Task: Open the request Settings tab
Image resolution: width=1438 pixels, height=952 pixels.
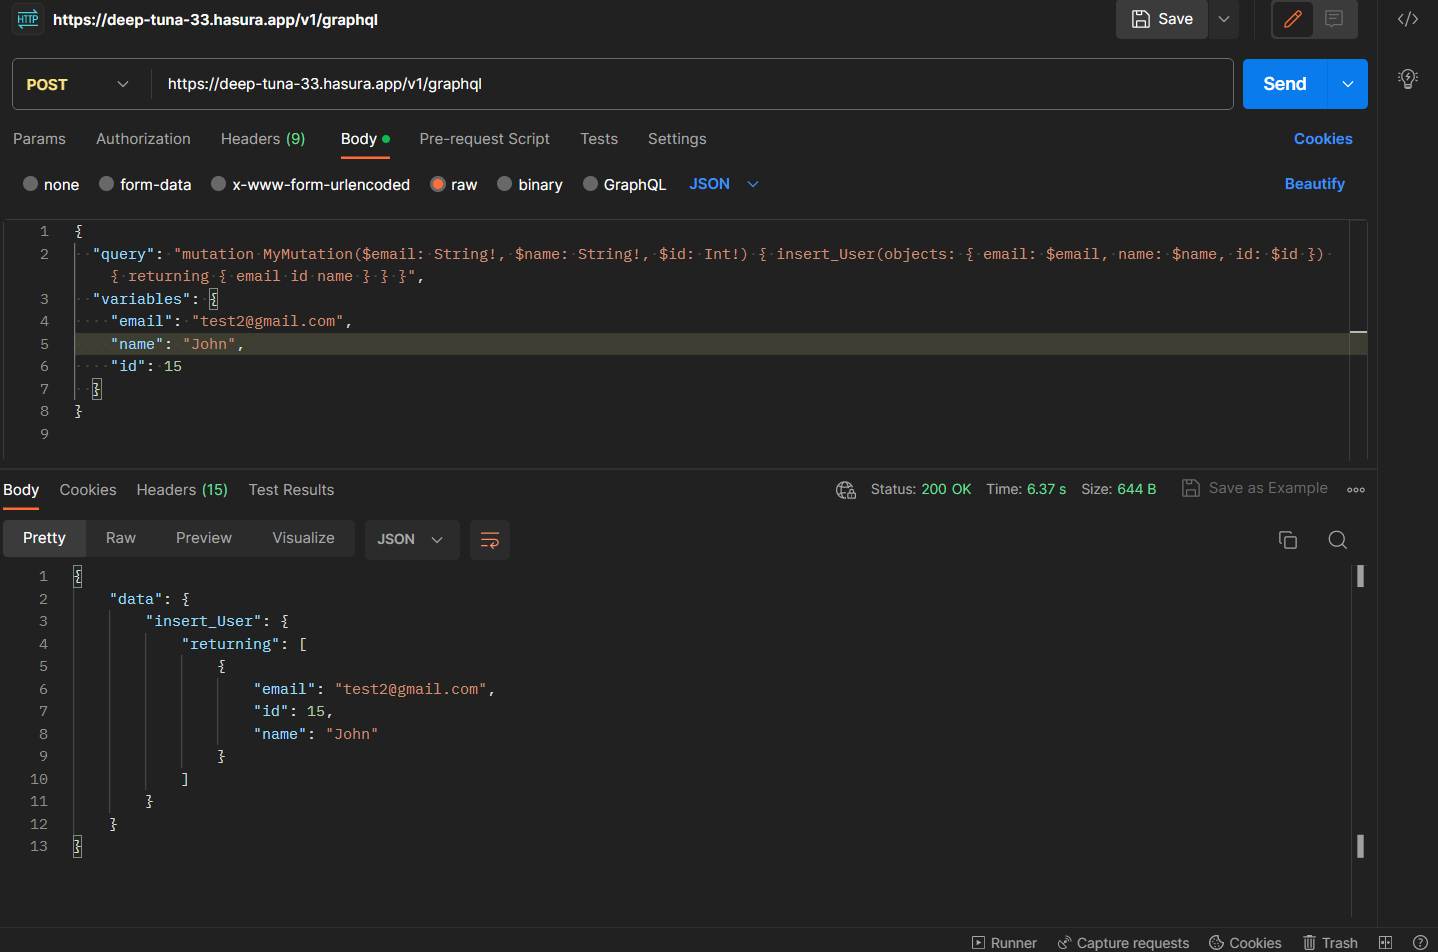Action: coord(677,139)
